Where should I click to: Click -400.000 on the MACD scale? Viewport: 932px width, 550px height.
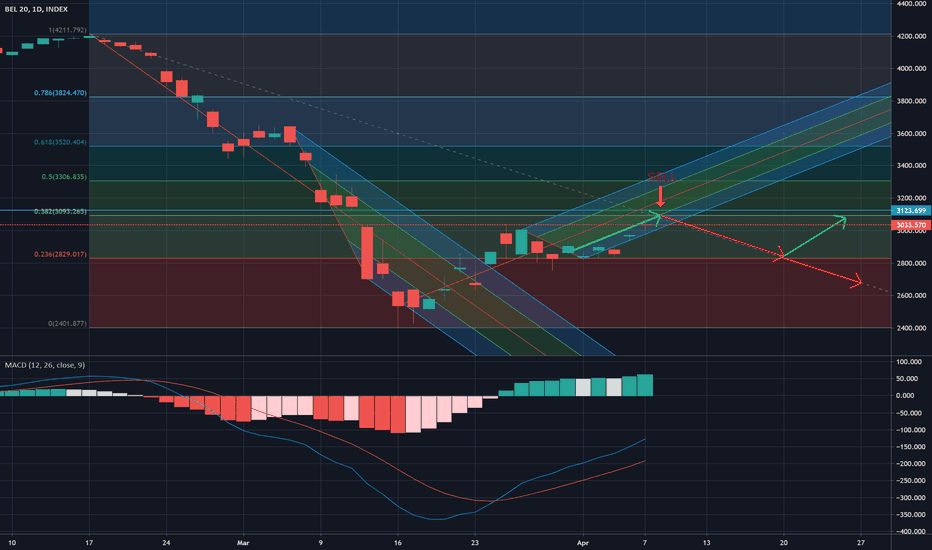point(909,532)
